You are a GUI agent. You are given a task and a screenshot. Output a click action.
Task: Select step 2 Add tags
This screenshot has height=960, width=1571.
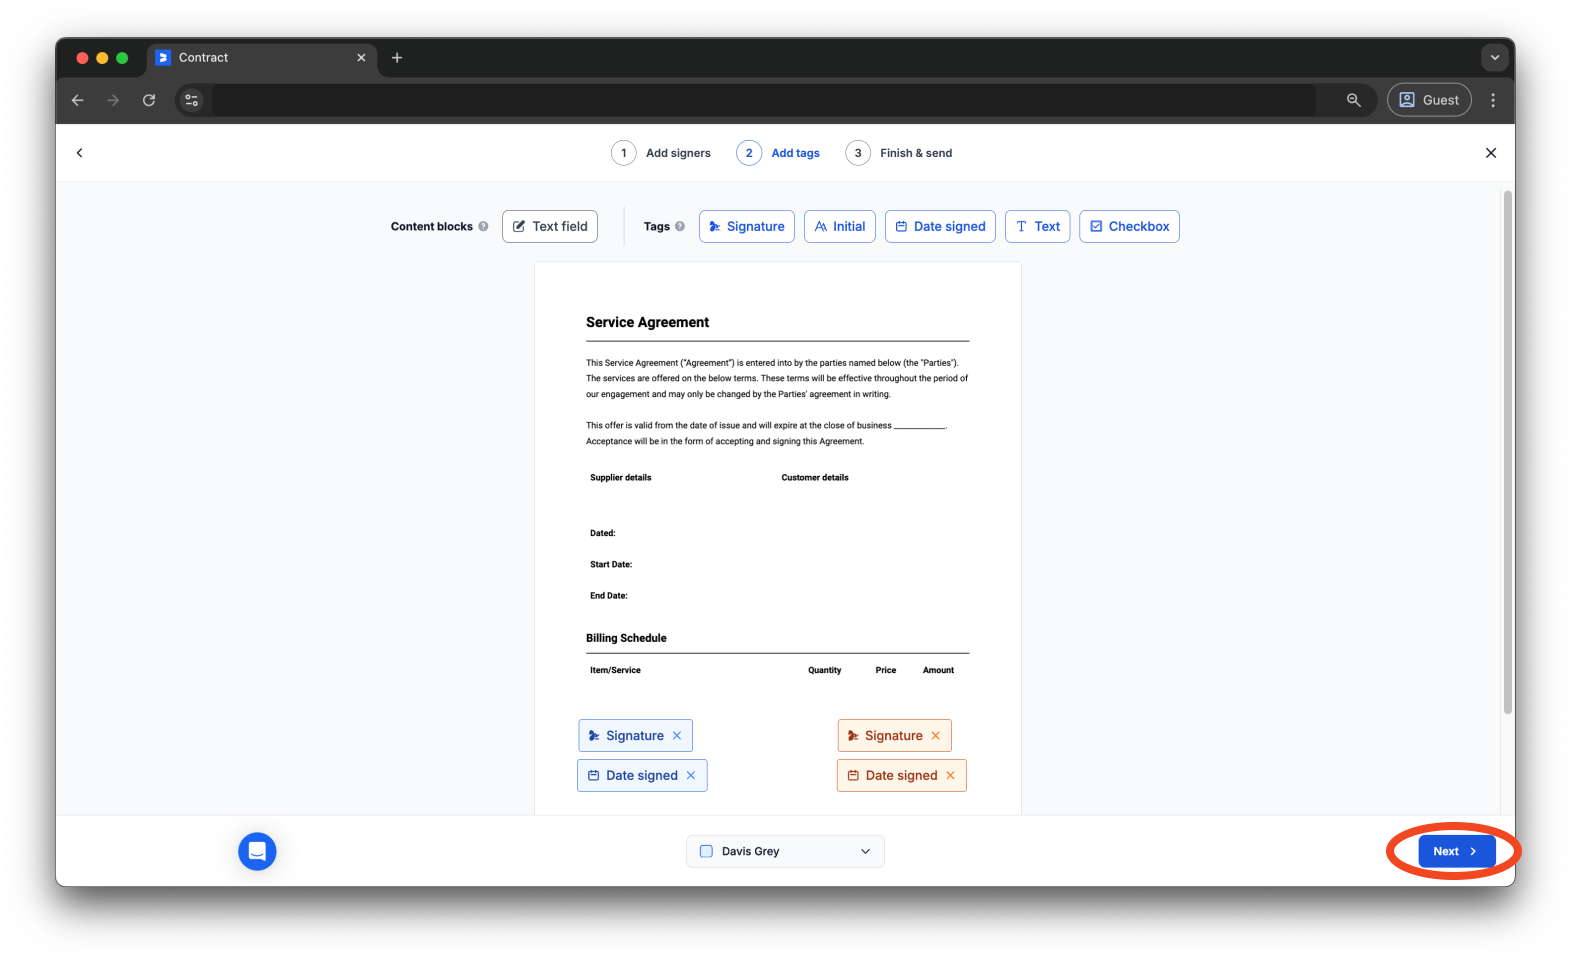pyautogui.click(x=778, y=153)
